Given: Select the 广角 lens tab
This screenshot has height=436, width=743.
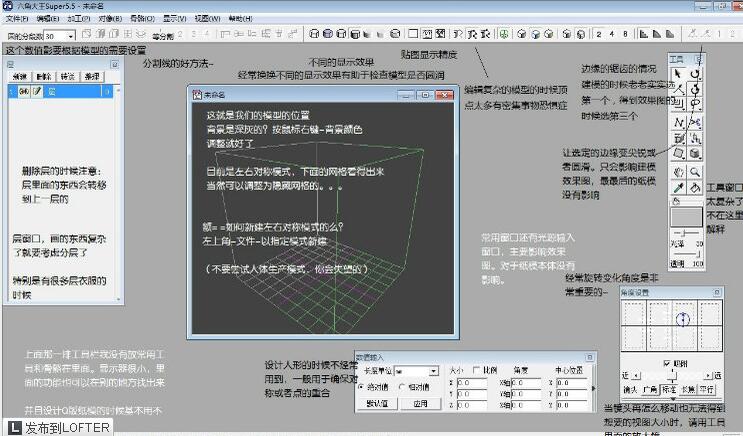Looking at the screenshot, I should click(650, 390).
